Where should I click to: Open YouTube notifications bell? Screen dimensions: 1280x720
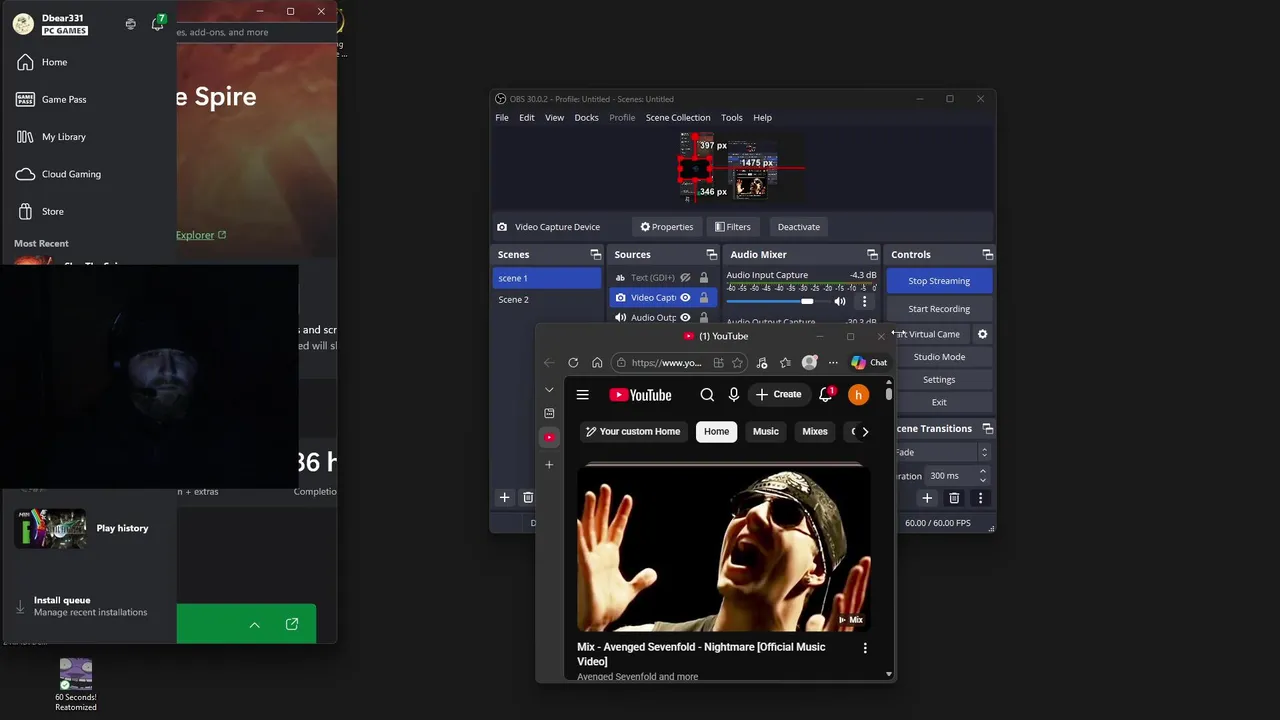[x=826, y=395]
